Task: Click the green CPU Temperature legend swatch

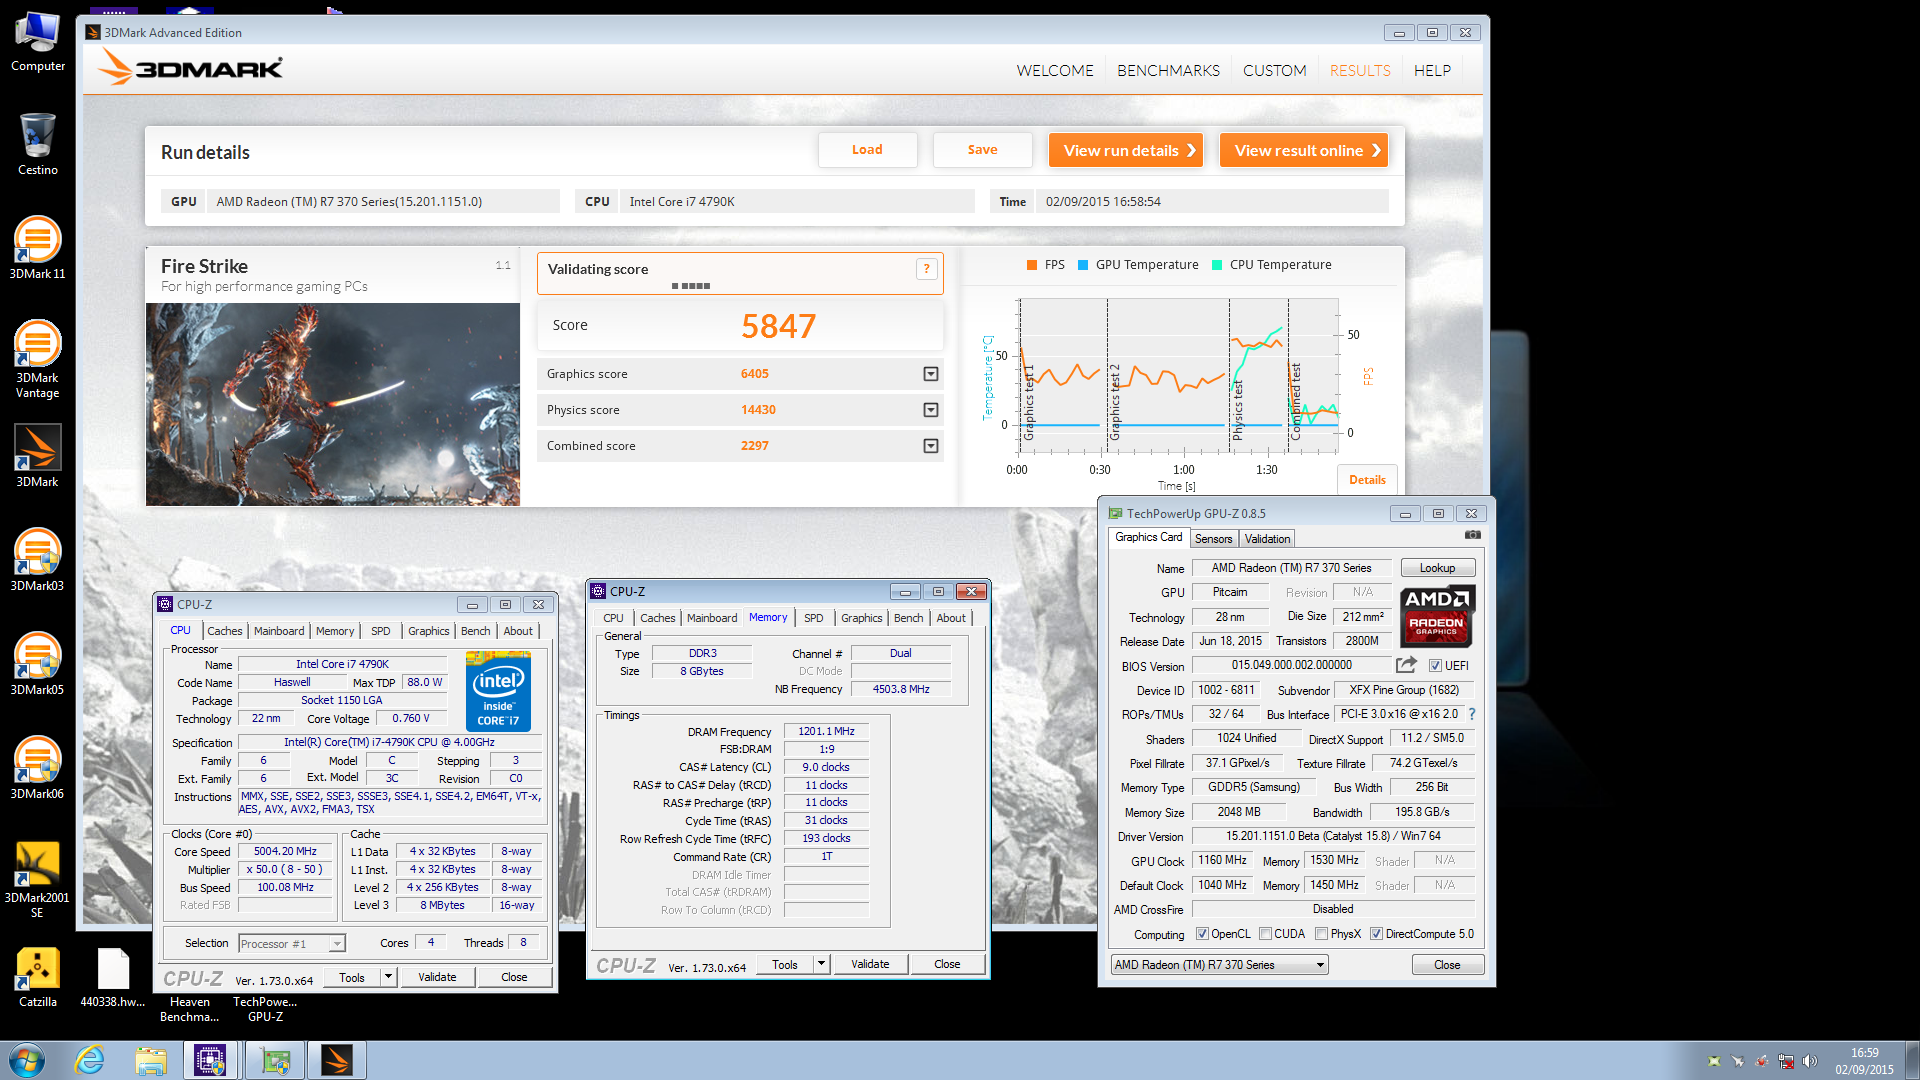Action: pyautogui.click(x=1217, y=265)
